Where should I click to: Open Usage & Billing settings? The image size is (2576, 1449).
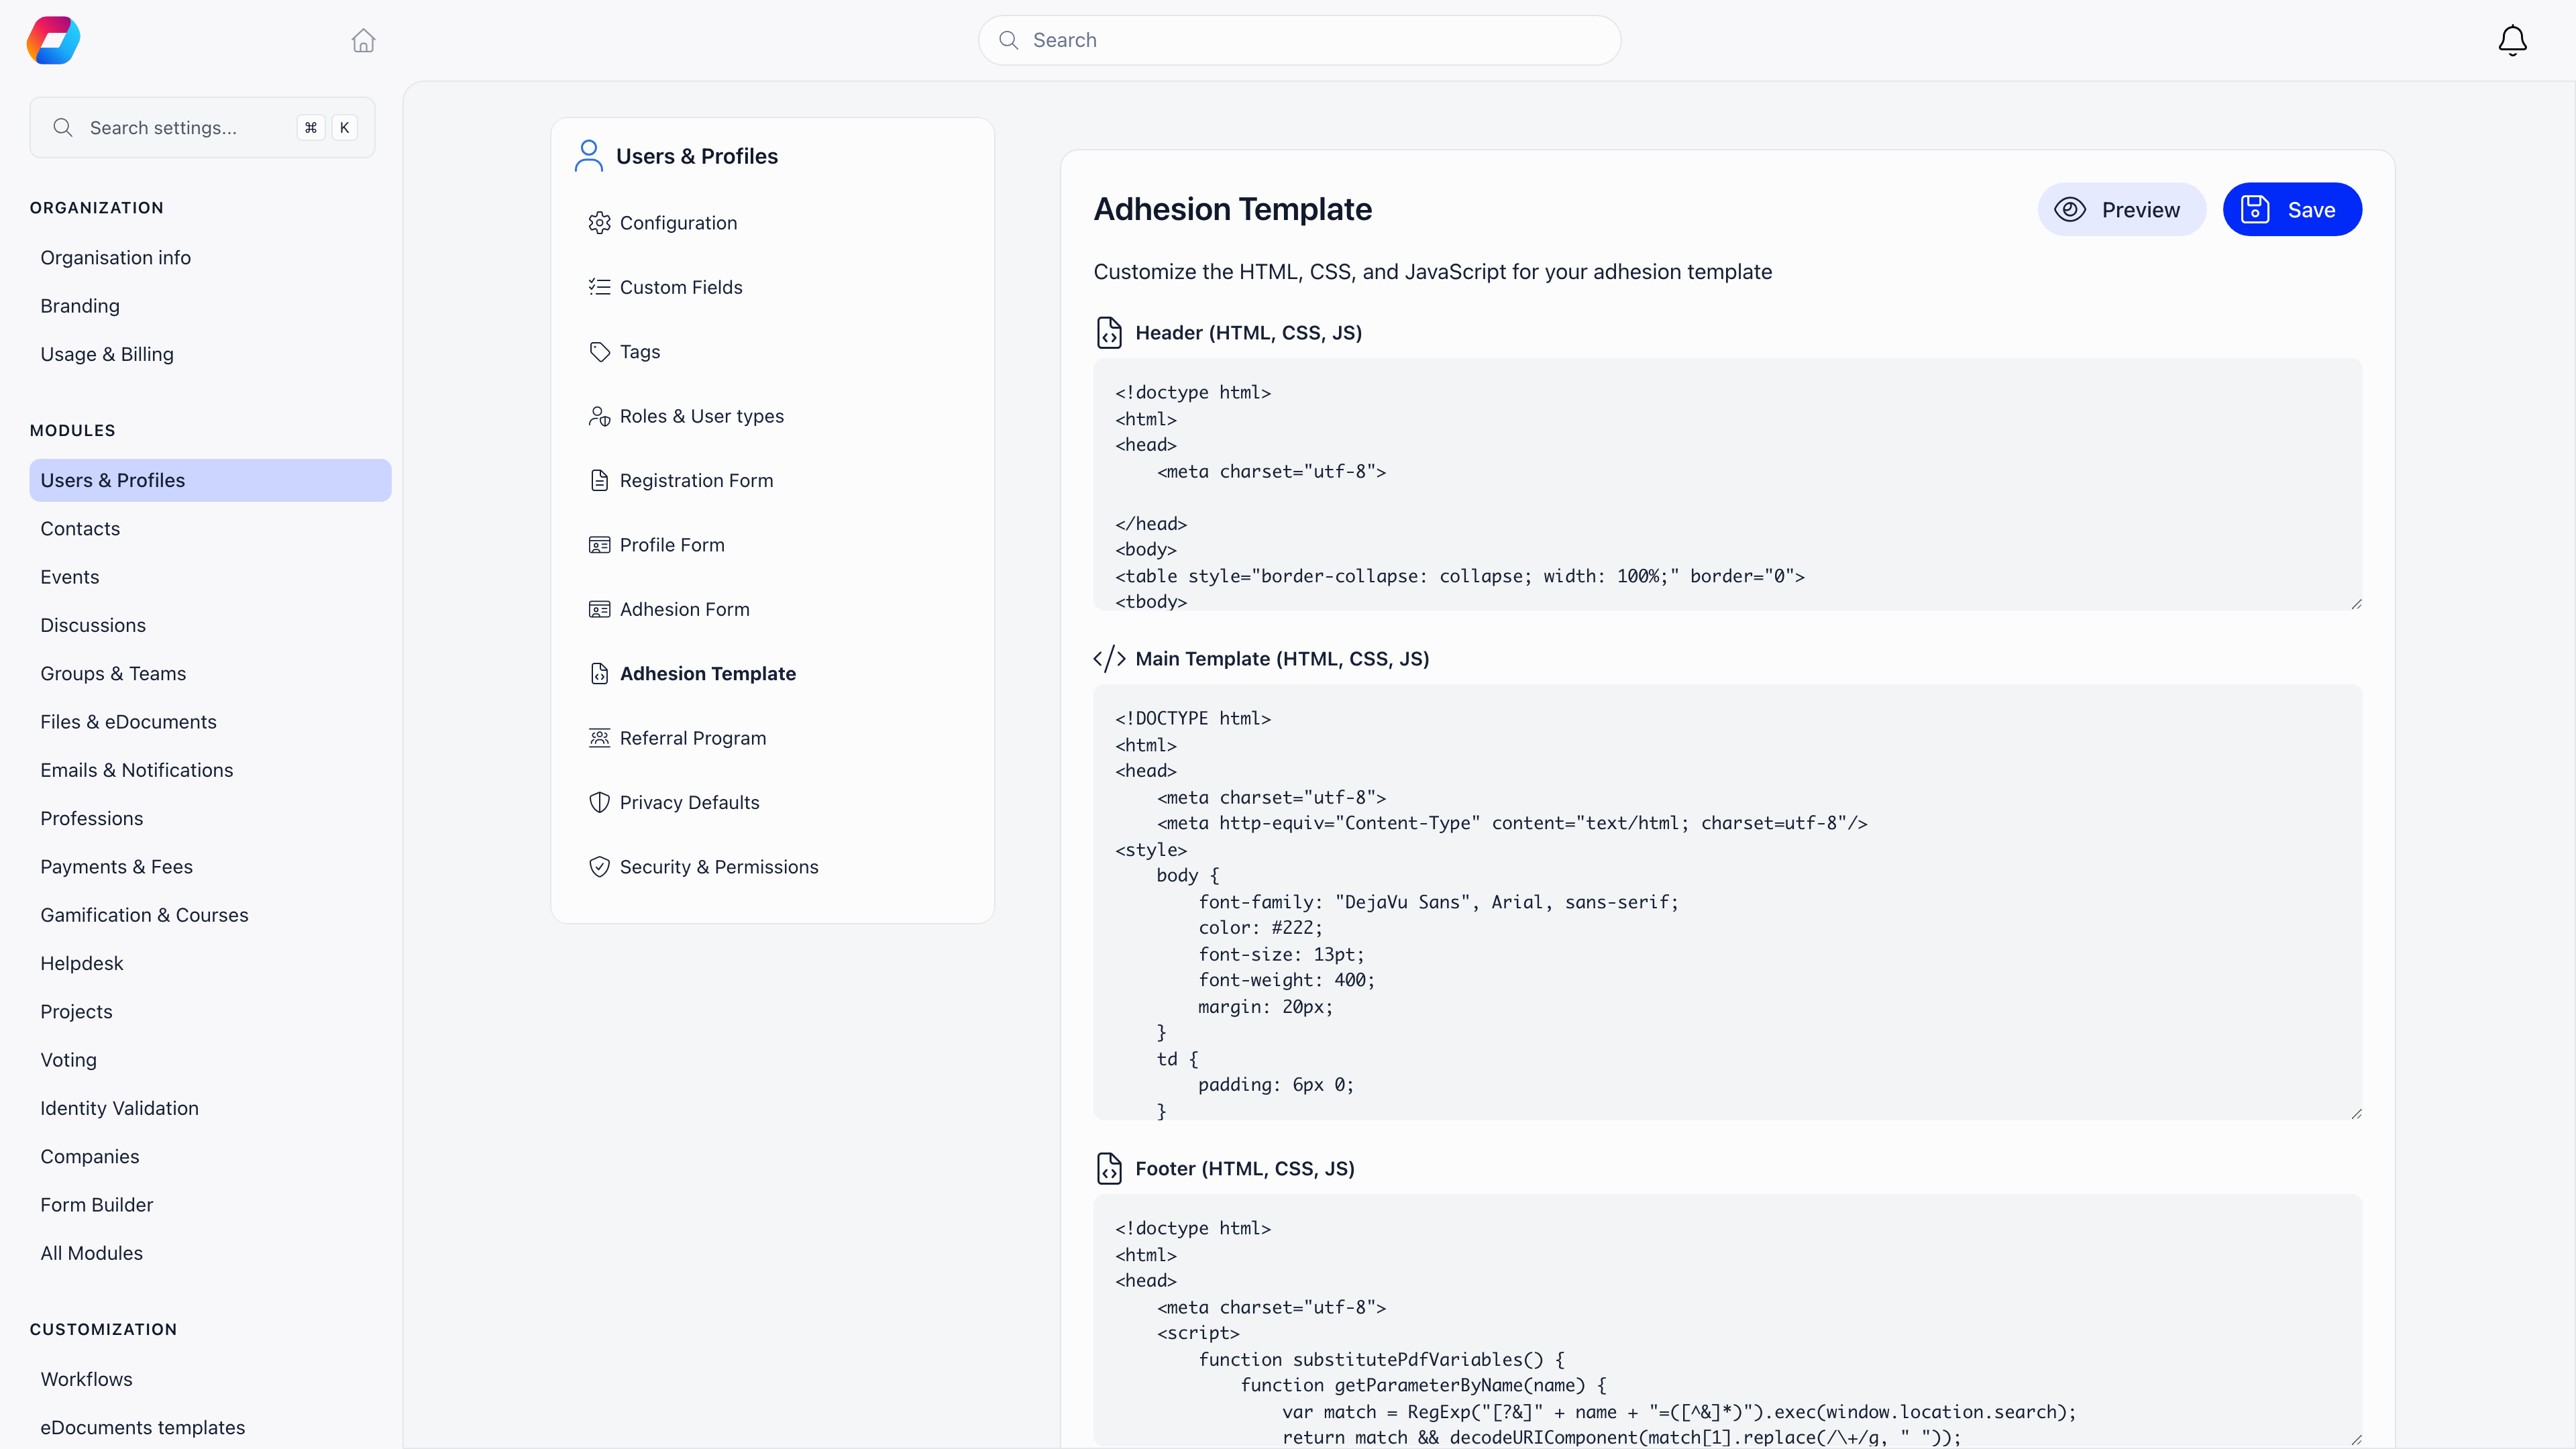pyautogui.click(x=107, y=354)
